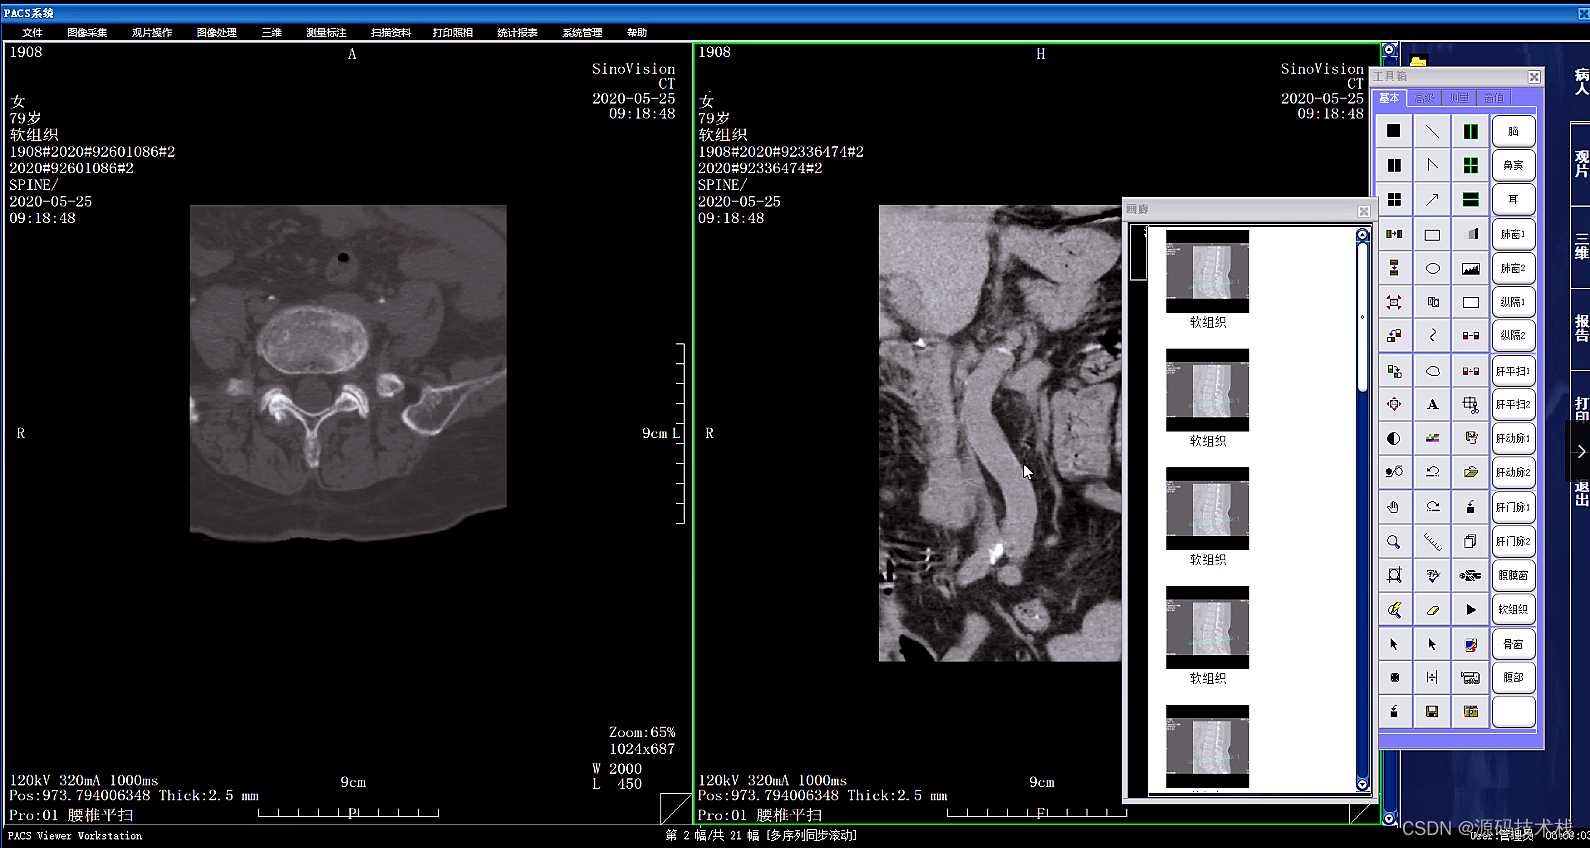This screenshot has width=1590, height=848.
Task: Pick the green two-row layout icon
Action: tap(1470, 200)
